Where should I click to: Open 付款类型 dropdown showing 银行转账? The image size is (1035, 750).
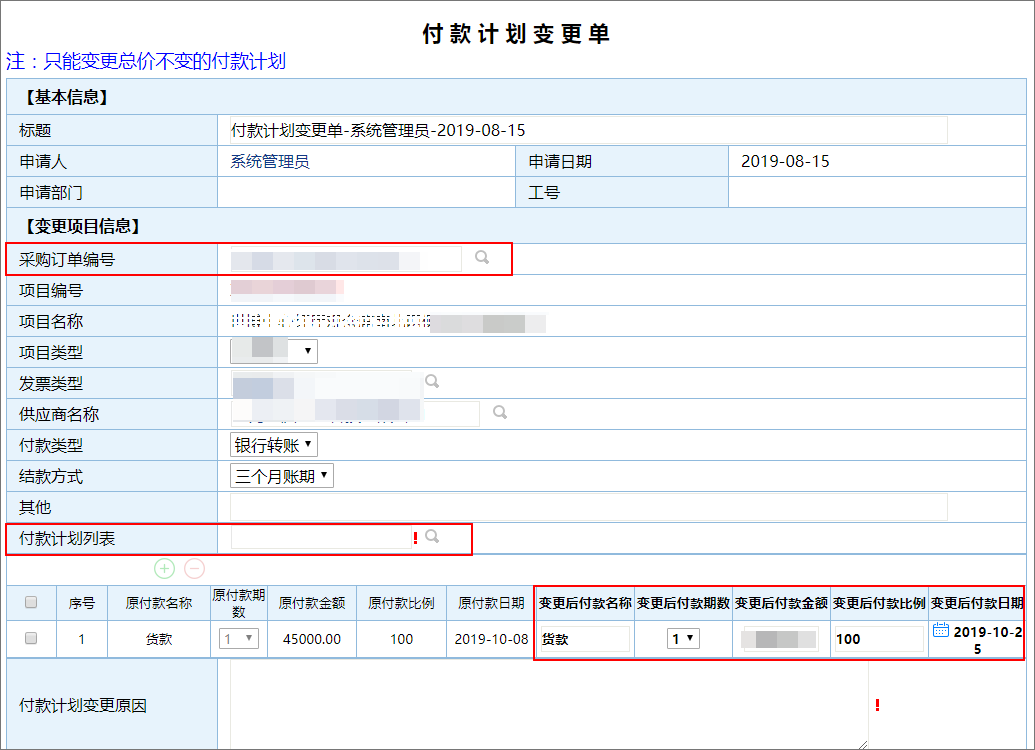[274, 444]
